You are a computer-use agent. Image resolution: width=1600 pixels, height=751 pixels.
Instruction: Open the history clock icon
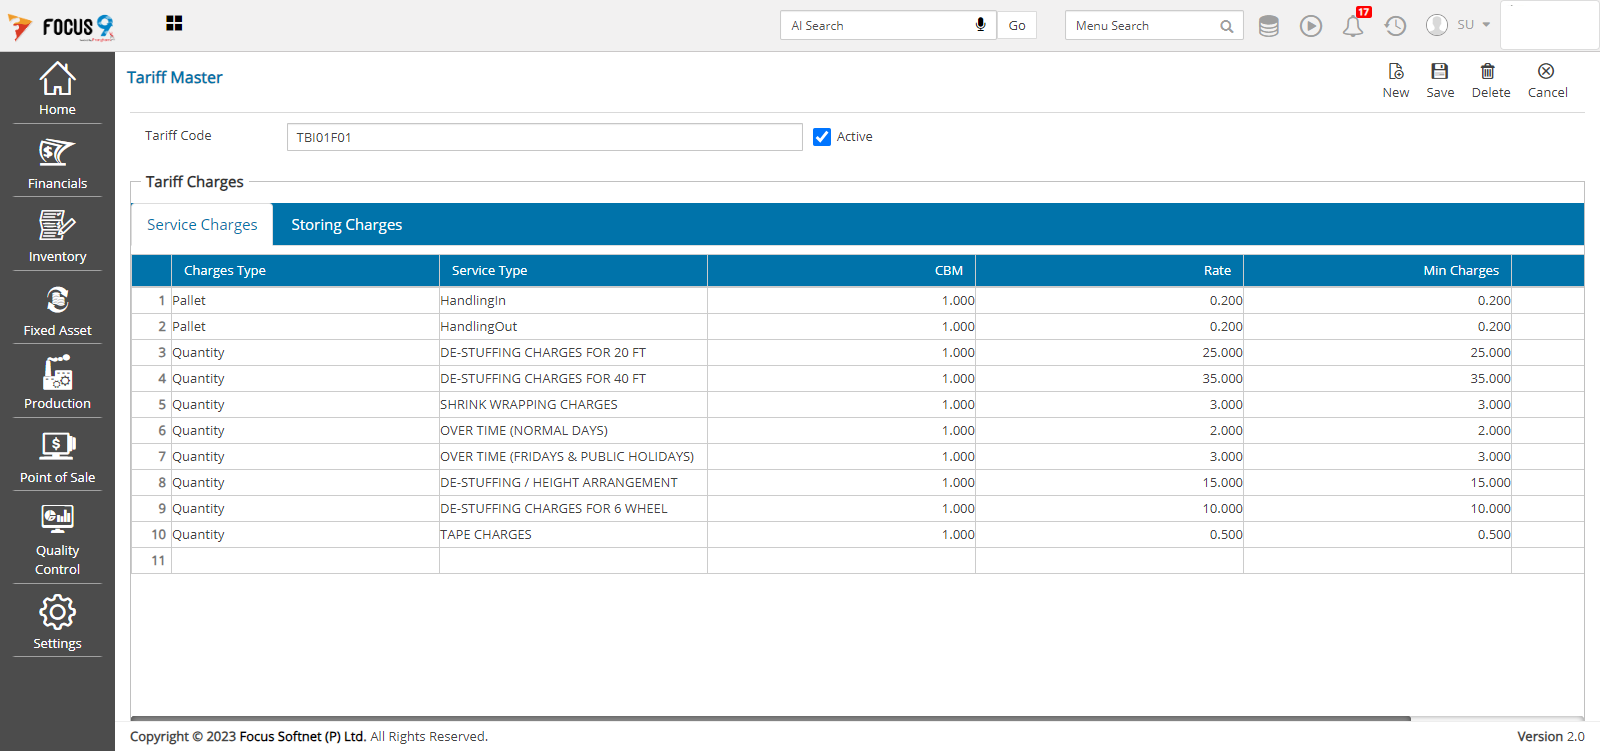[x=1395, y=26]
